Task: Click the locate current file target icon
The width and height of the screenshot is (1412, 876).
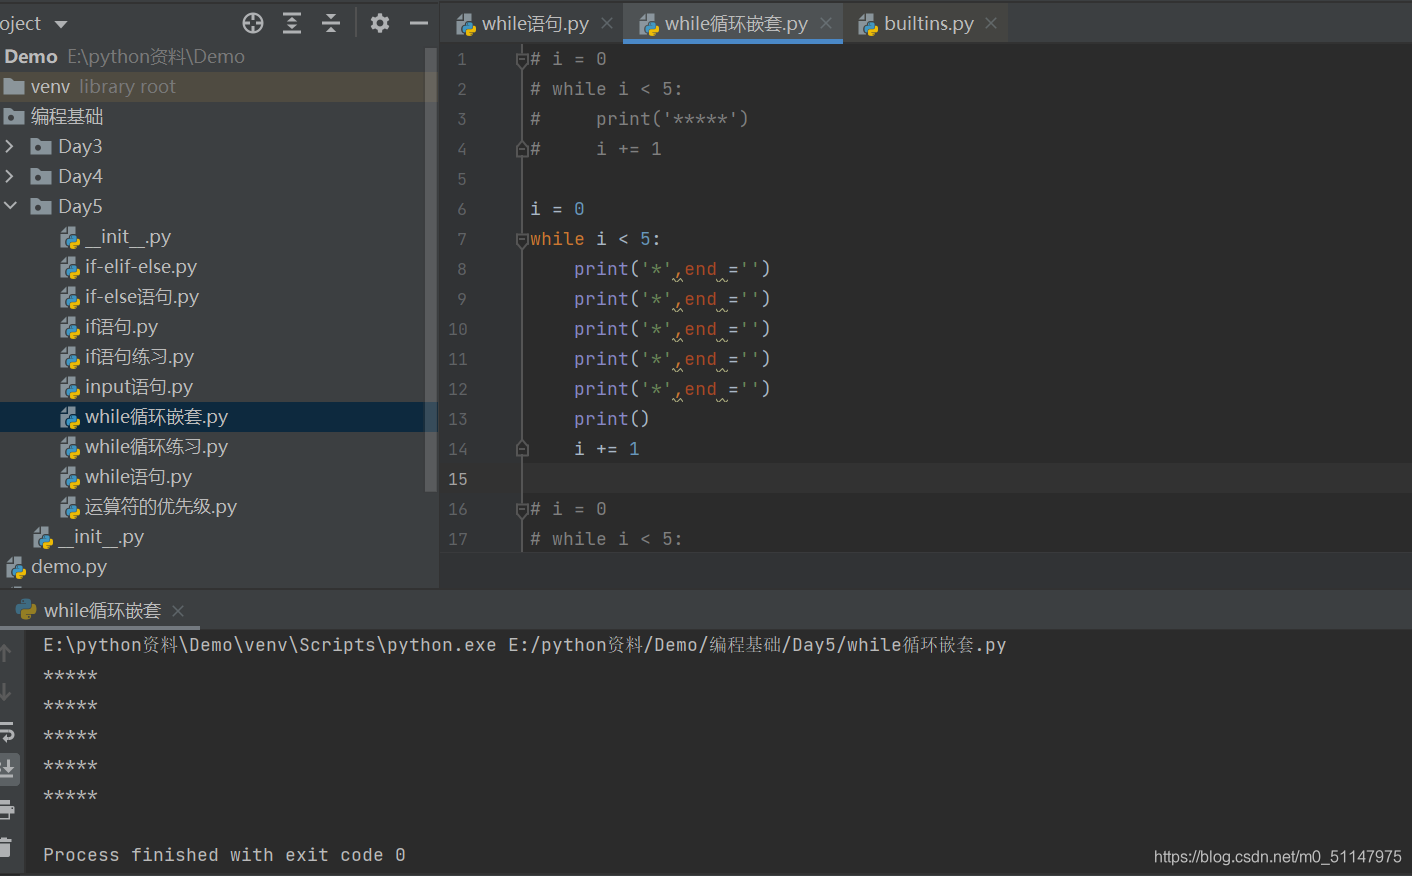Action: point(253,23)
